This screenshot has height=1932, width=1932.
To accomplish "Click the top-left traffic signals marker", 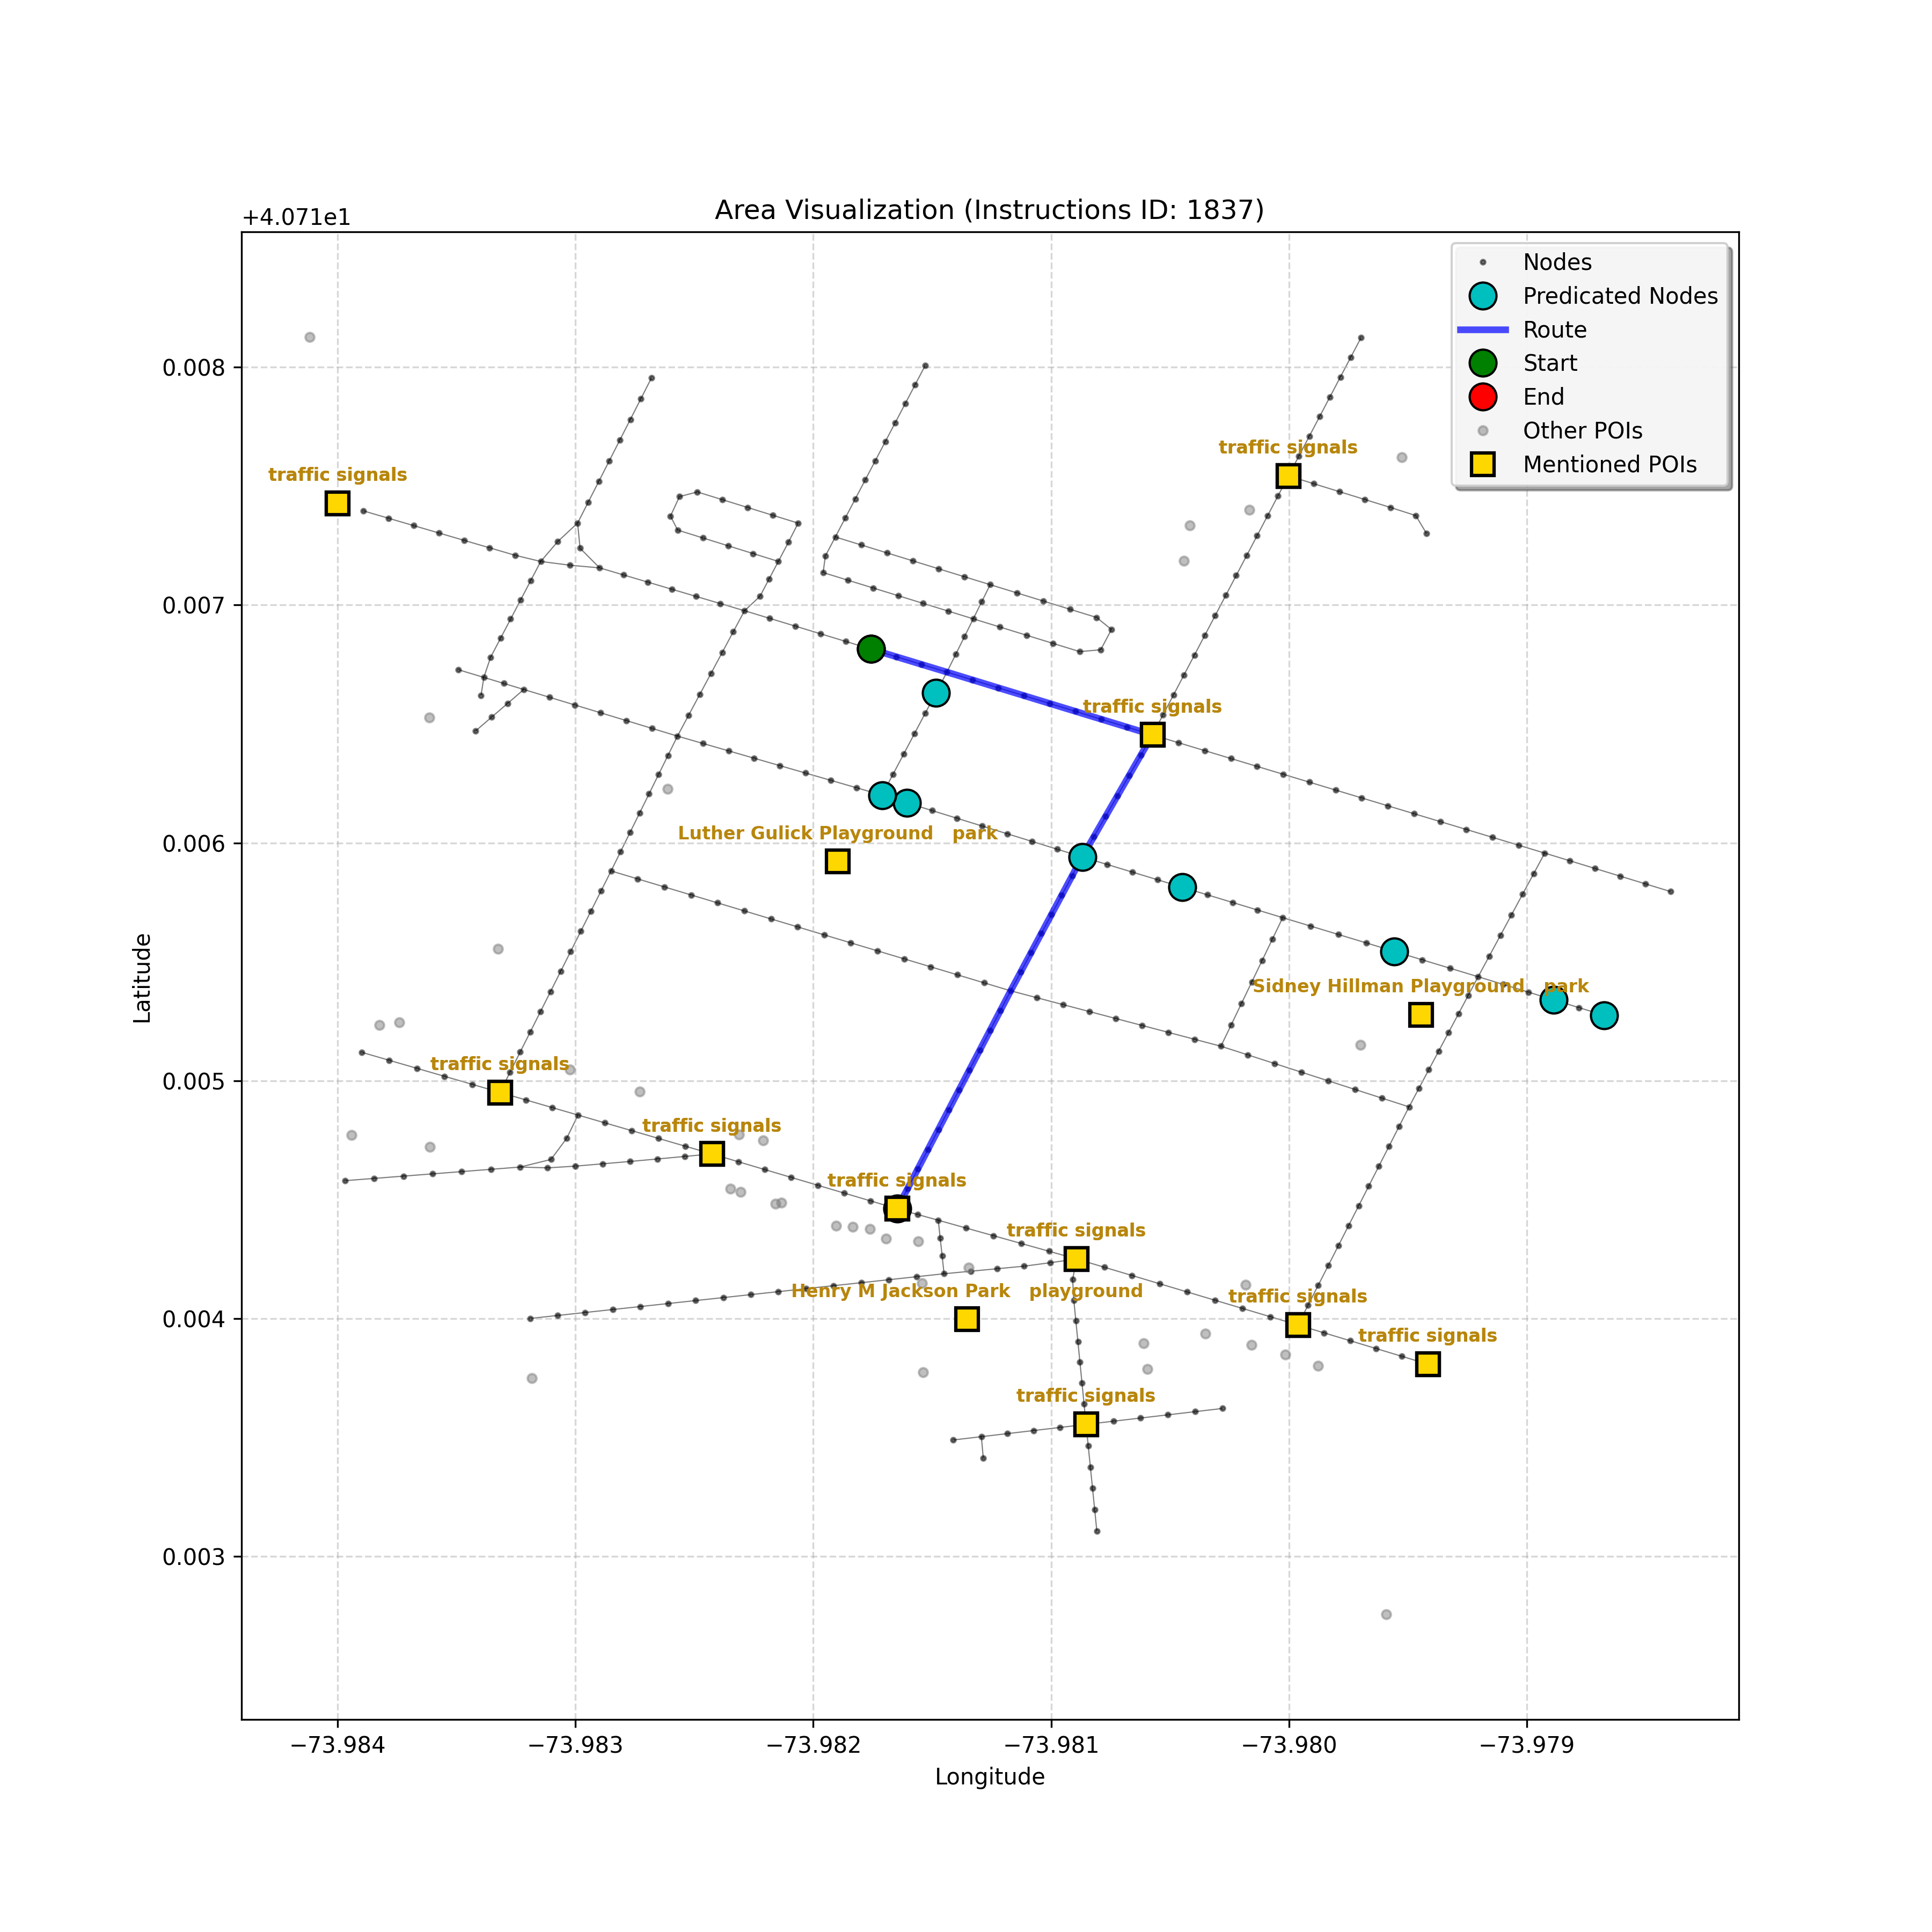I will point(337,503).
